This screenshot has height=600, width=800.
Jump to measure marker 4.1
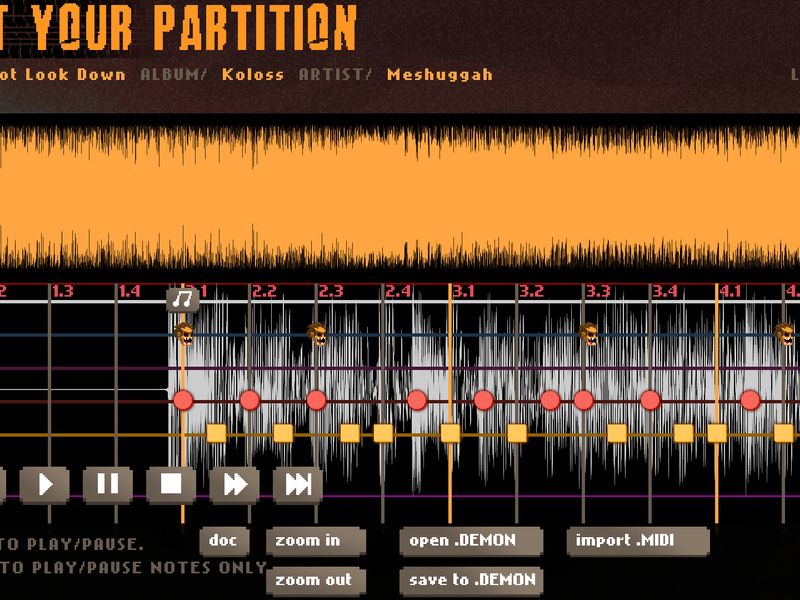[x=731, y=291]
